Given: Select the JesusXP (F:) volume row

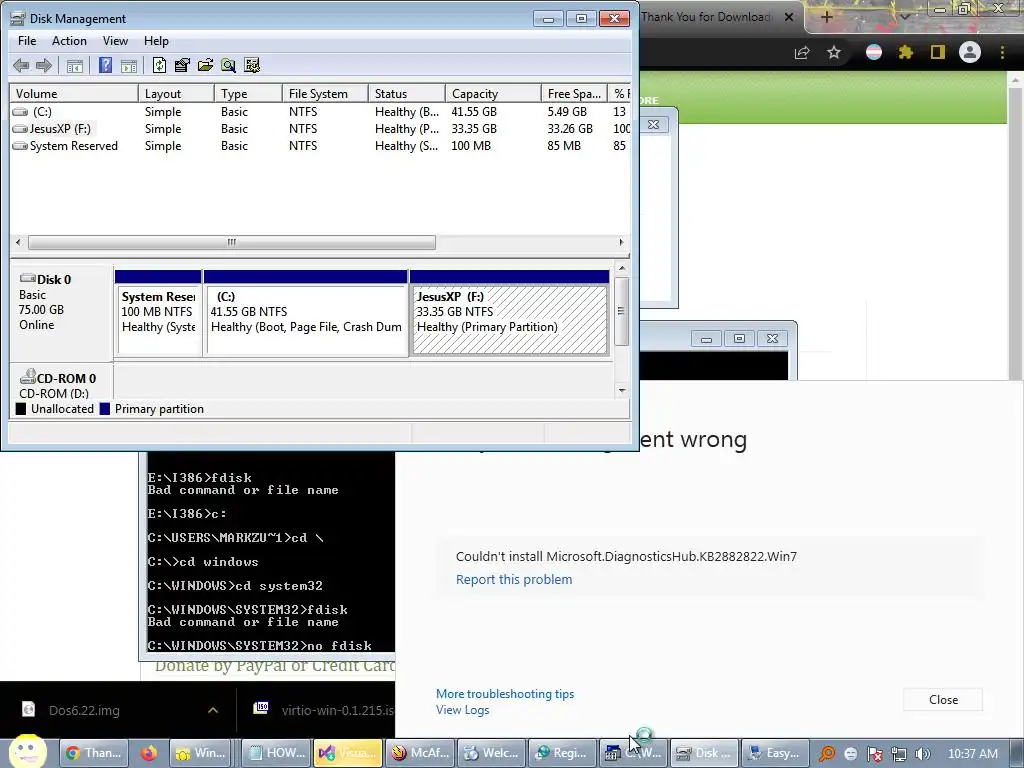Looking at the screenshot, I should pos(320,129).
